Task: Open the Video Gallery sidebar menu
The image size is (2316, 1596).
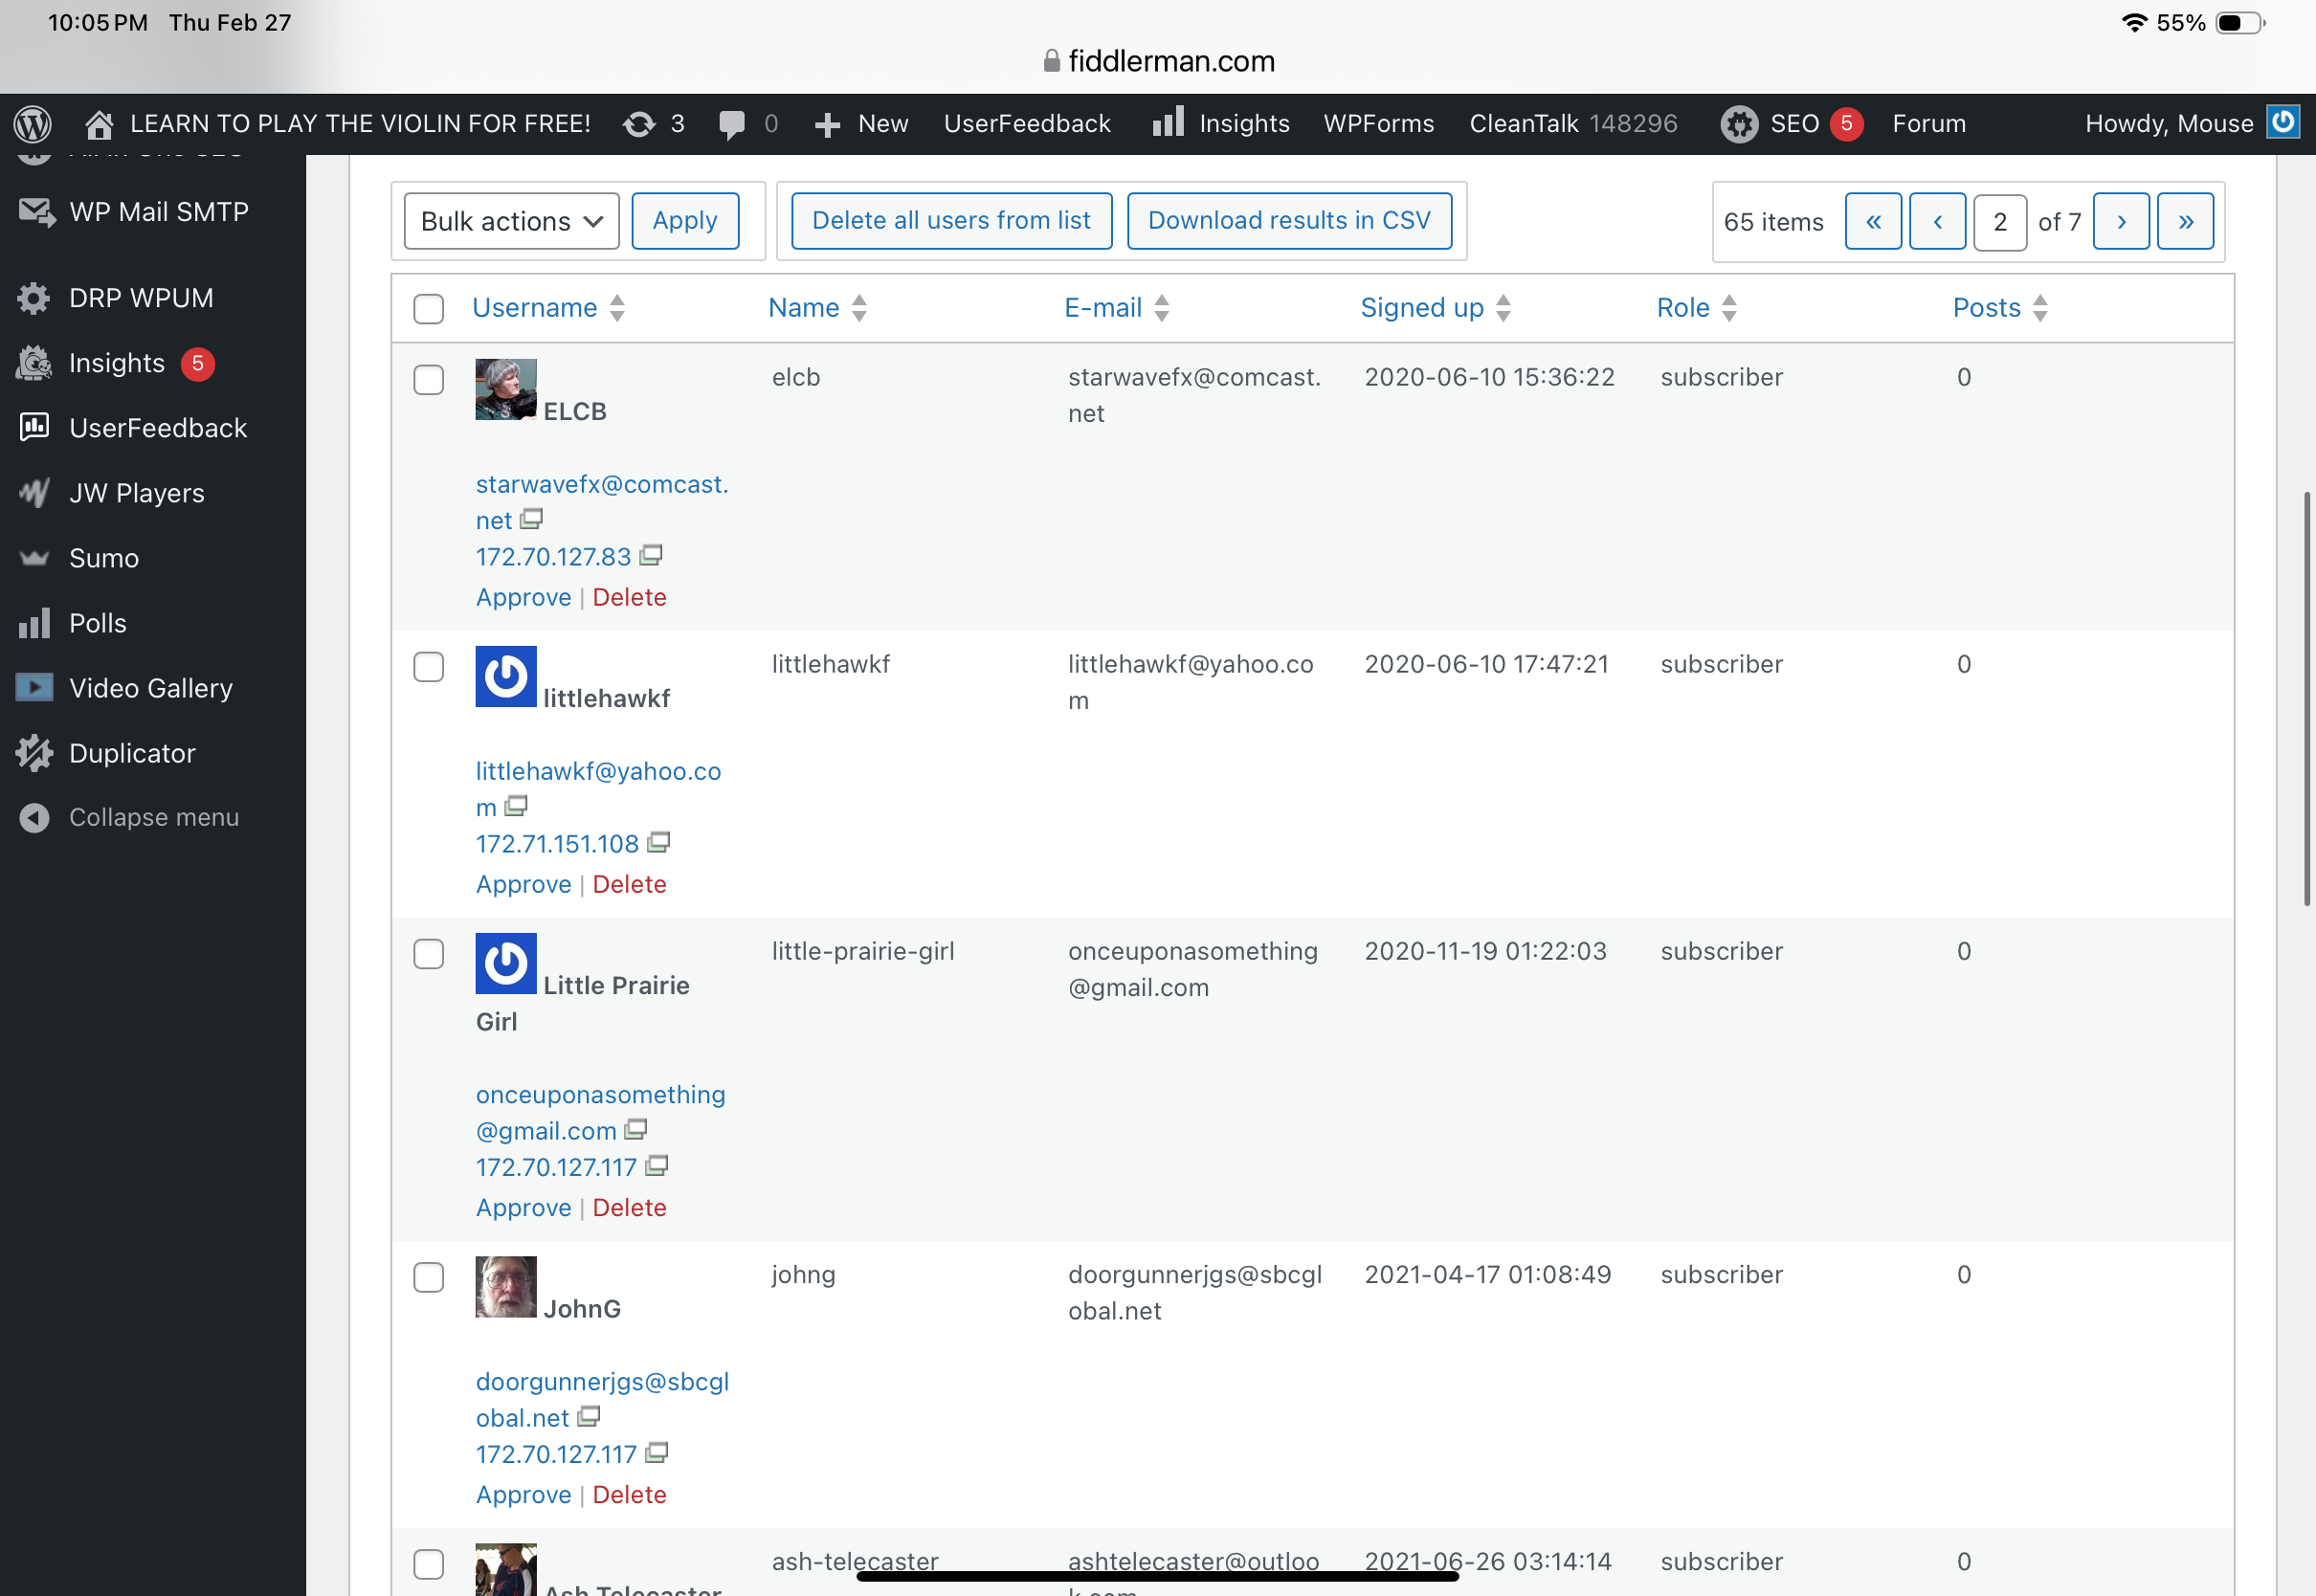Action: click(x=153, y=688)
